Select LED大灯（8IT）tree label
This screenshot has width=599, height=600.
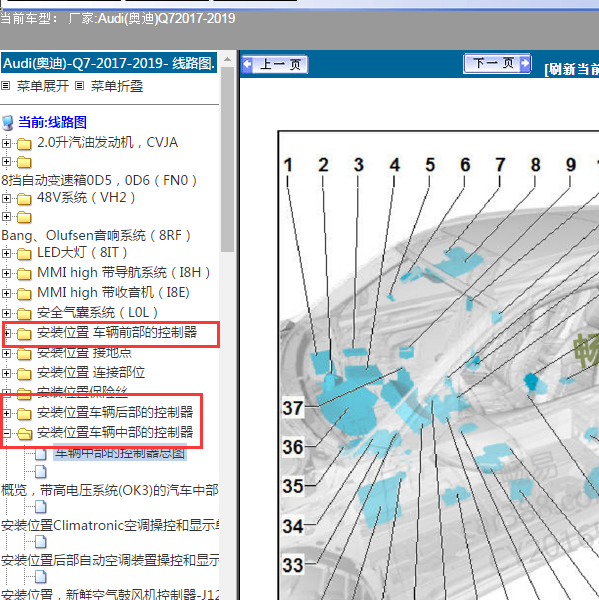[82, 252]
